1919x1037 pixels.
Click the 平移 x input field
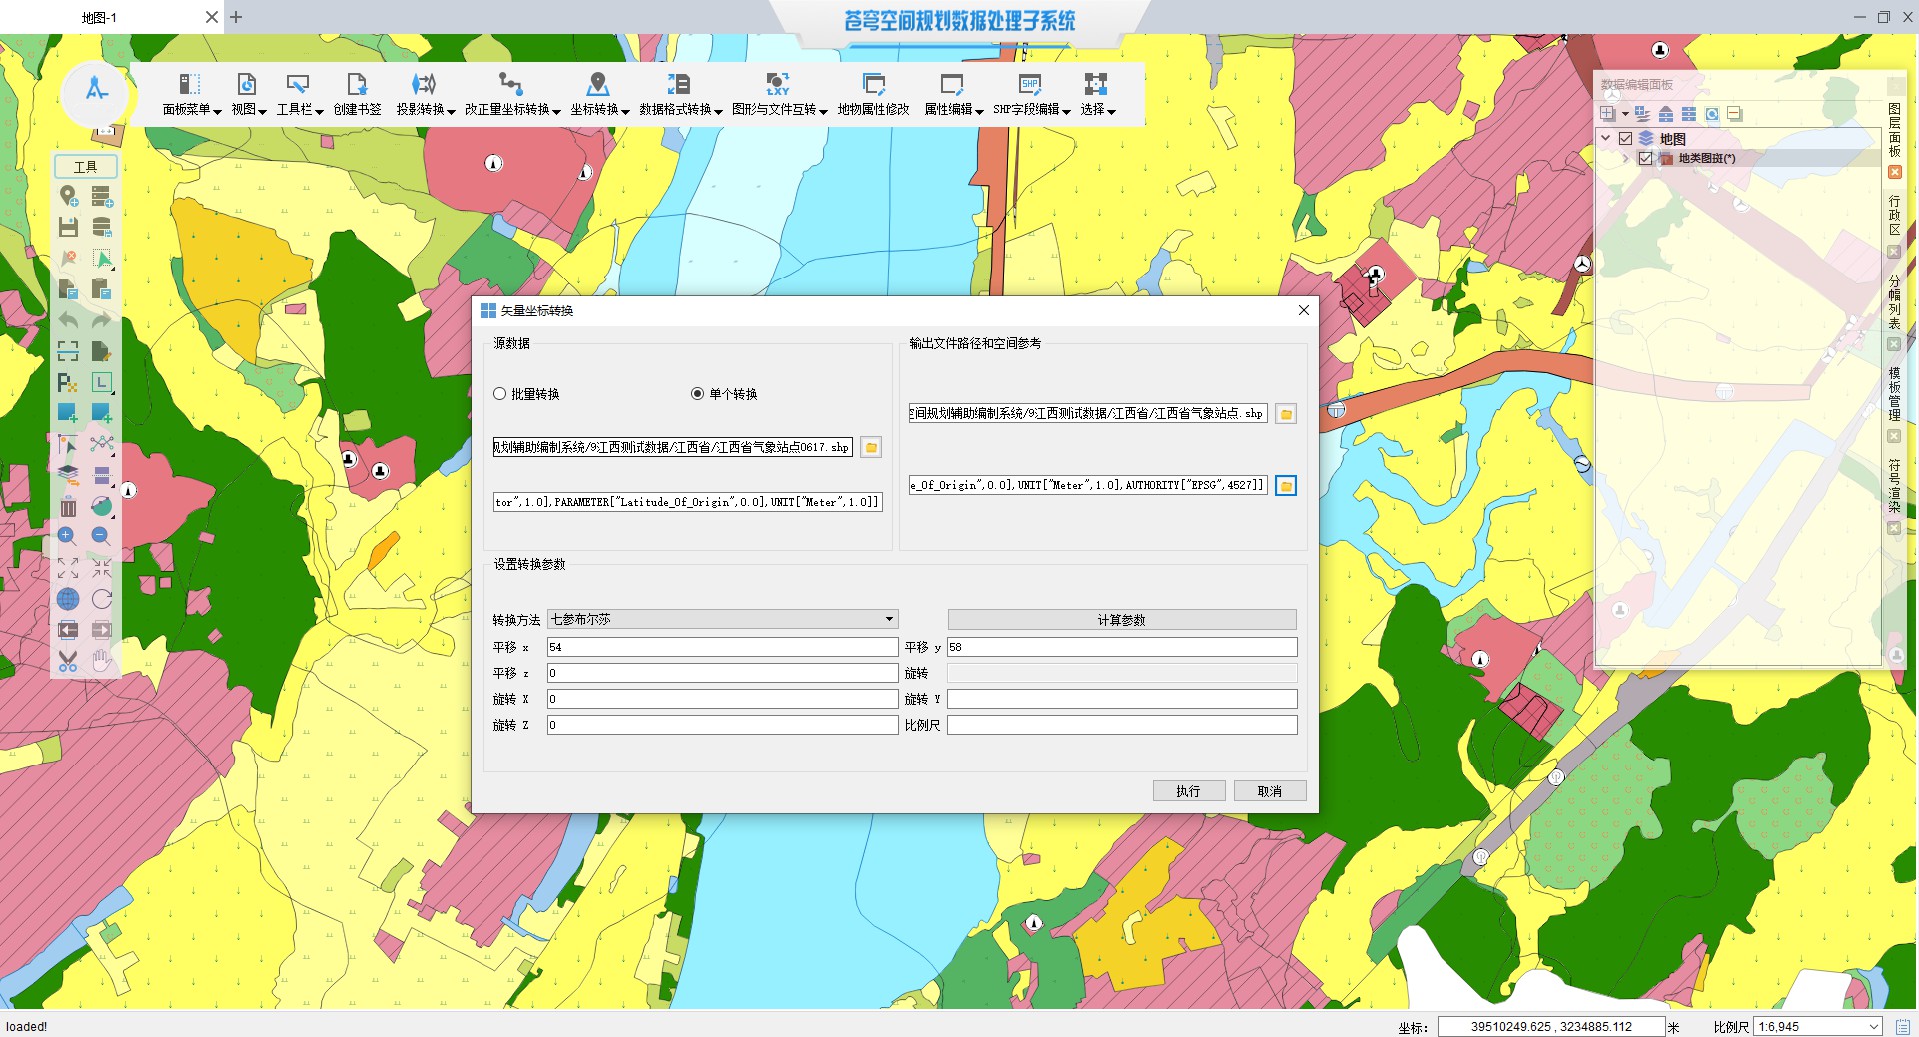[x=721, y=647]
